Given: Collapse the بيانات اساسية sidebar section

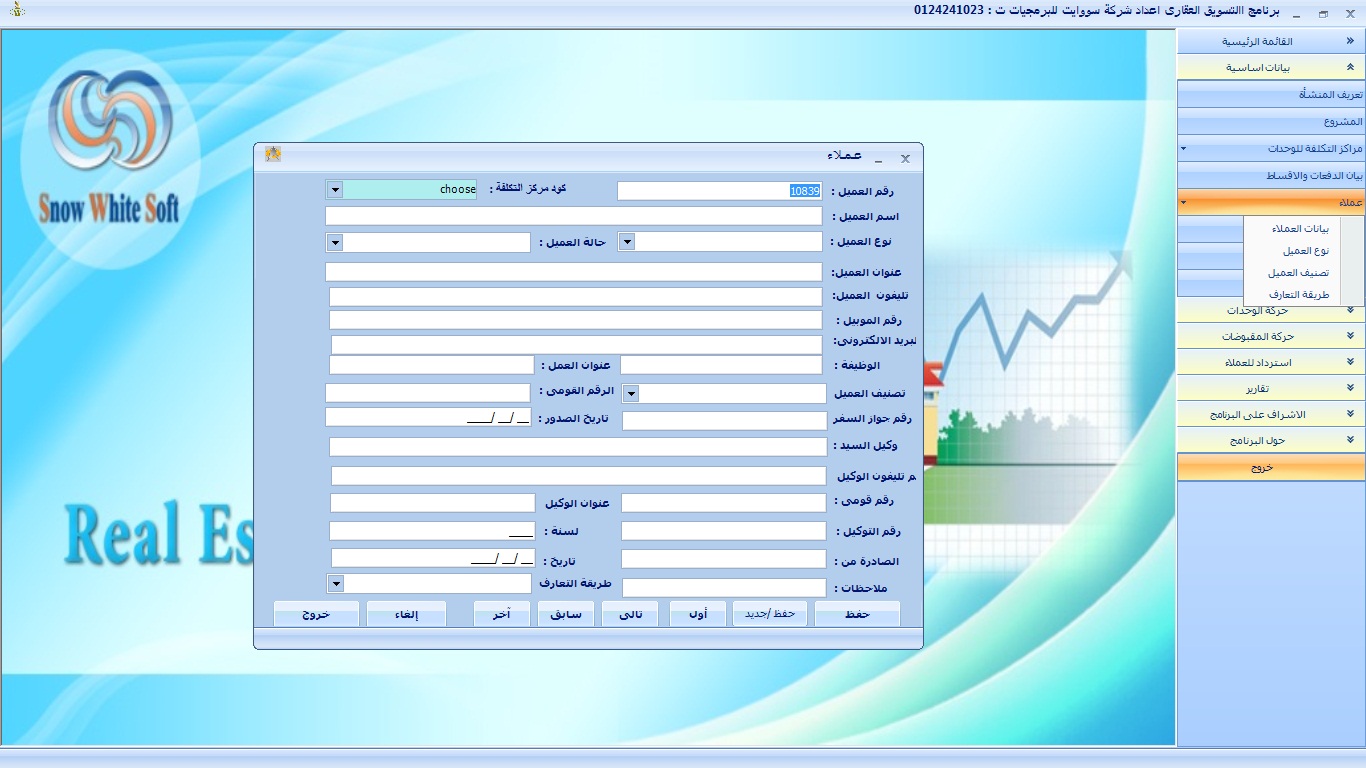Looking at the screenshot, I should [1350, 68].
